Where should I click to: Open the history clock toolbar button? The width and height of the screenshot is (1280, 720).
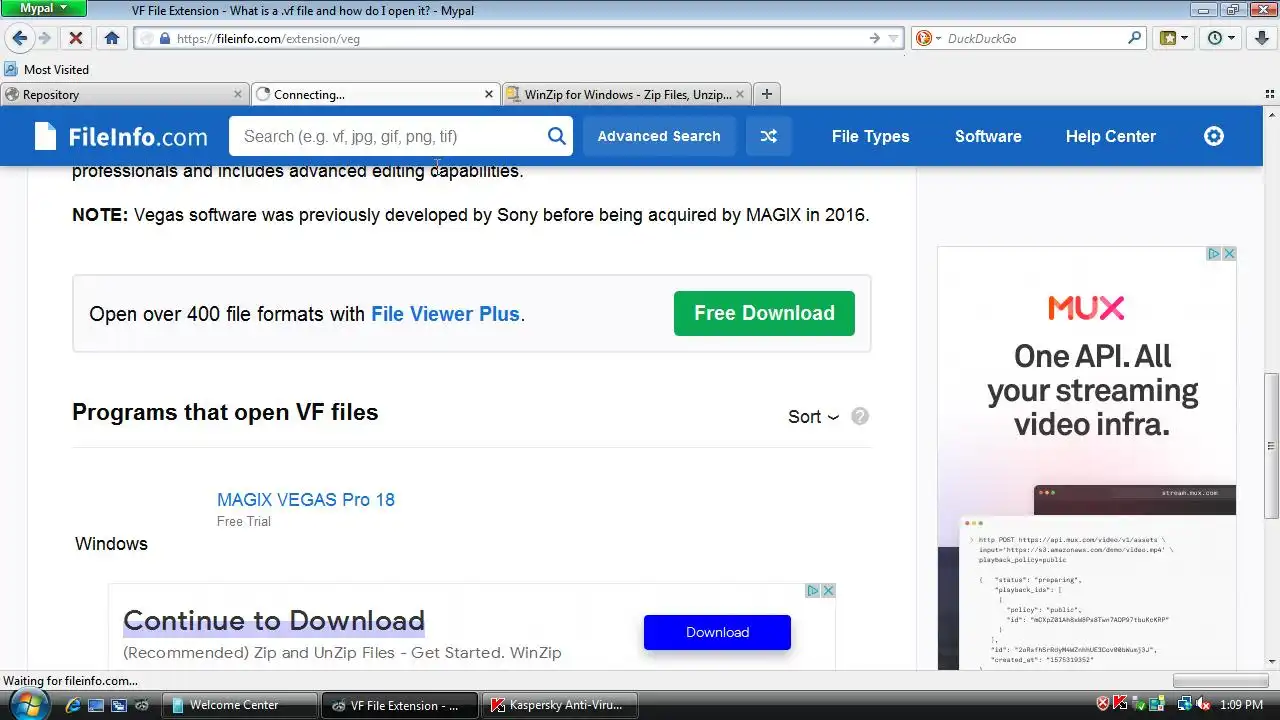(1221, 38)
